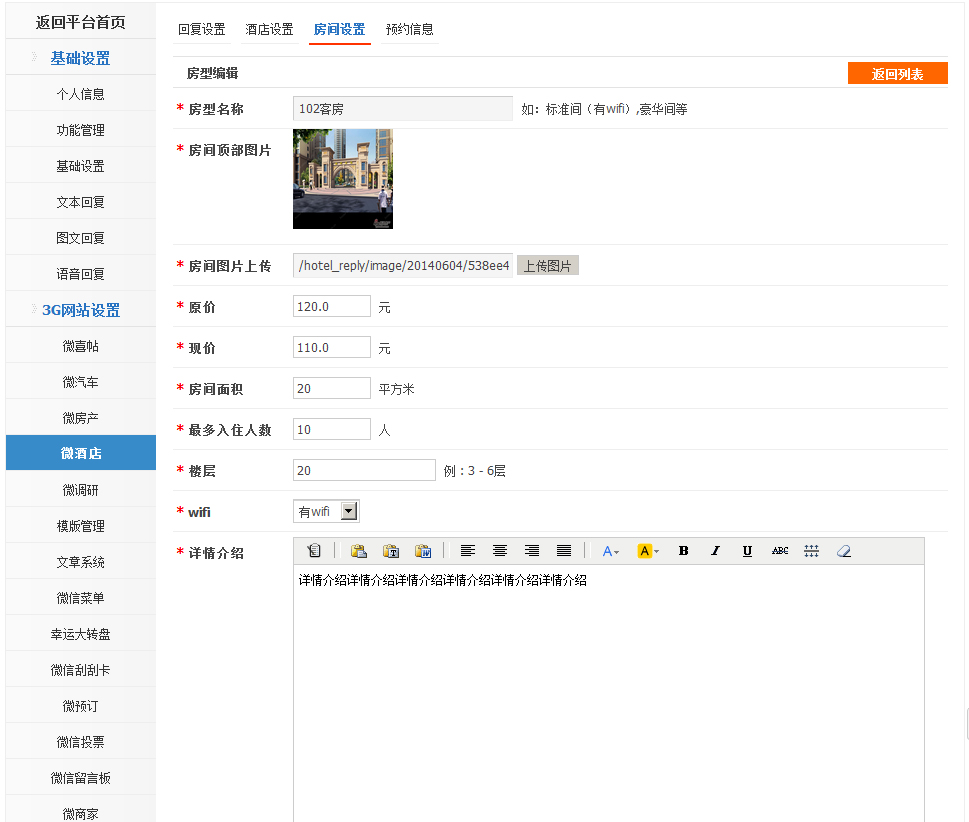Open 微信菜单 in the sidebar
969x822 pixels.
click(80, 598)
